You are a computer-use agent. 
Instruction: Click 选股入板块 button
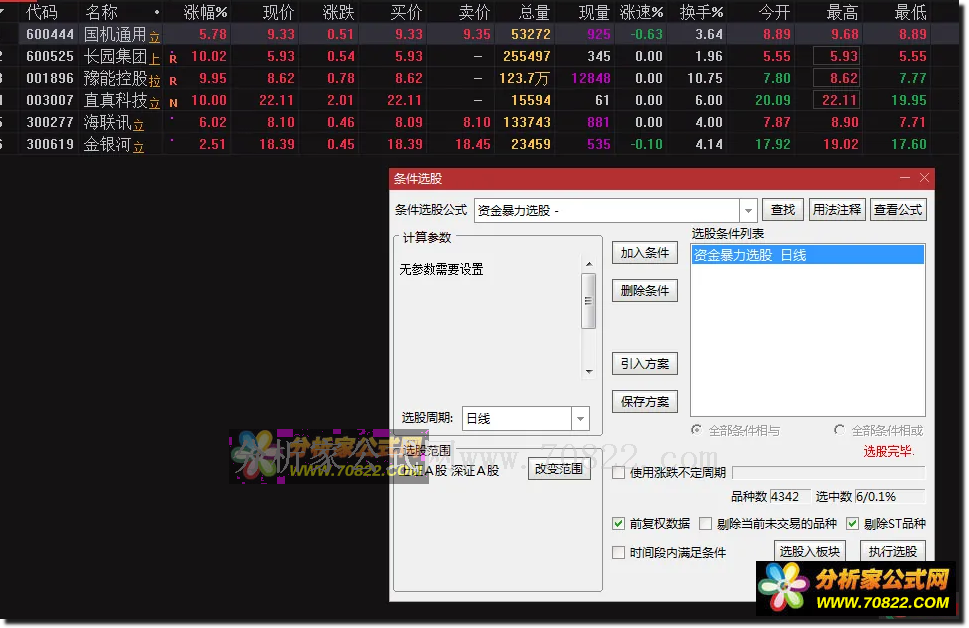point(810,551)
